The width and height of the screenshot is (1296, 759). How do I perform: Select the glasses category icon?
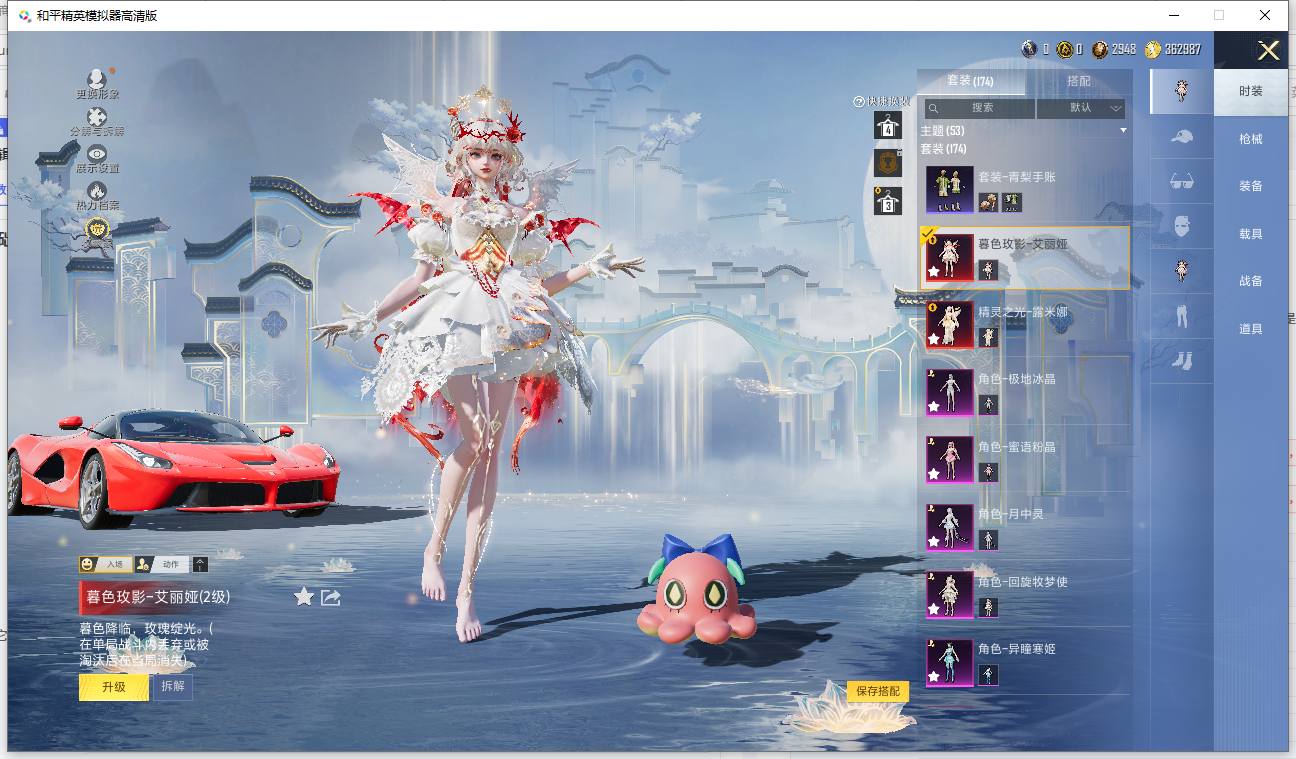(x=1181, y=181)
